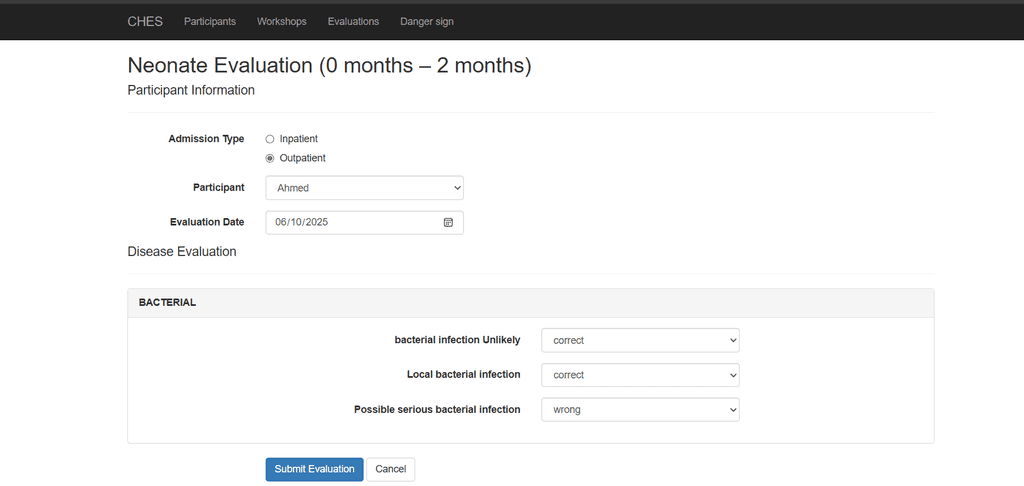1024x486 pixels.
Task: Click the day segment of Evaluation Date
Action: click(x=296, y=222)
